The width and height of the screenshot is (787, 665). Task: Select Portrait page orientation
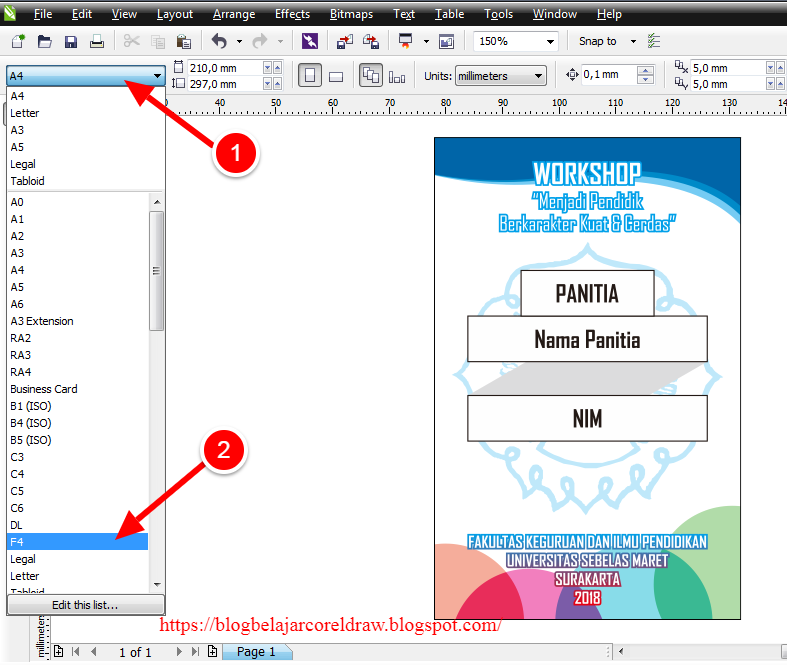tap(310, 76)
